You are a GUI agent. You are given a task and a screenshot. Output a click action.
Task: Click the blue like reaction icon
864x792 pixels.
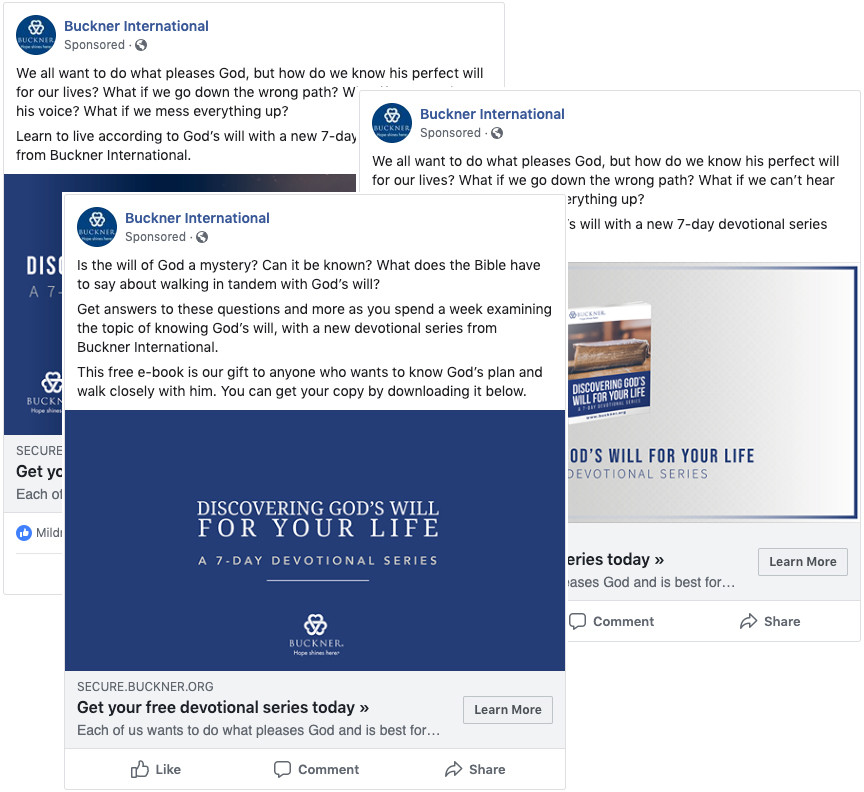[24, 532]
